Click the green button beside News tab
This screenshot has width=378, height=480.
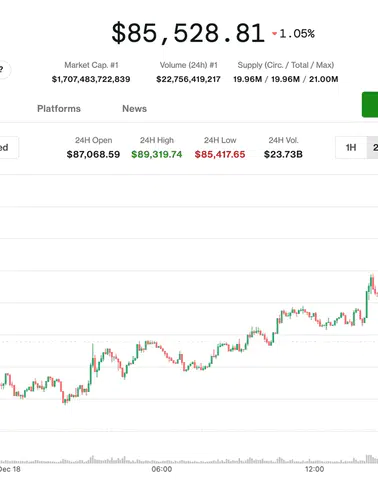[370, 105]
